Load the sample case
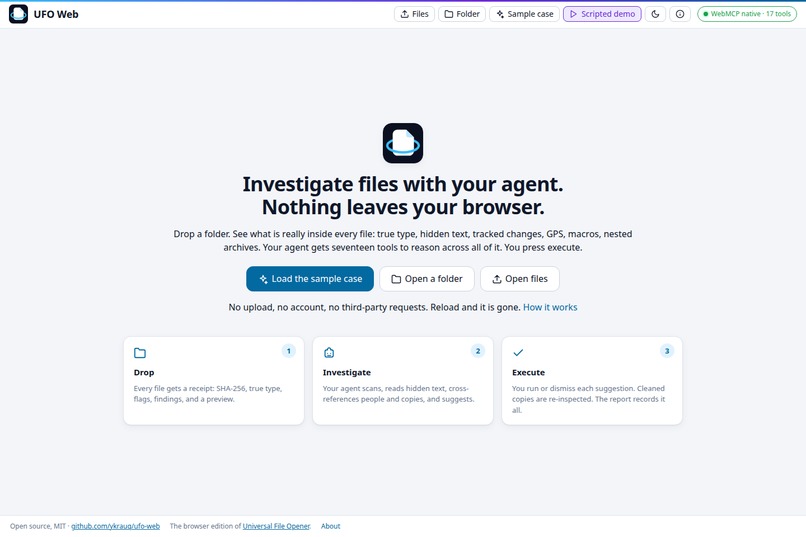 coord(310,279)
